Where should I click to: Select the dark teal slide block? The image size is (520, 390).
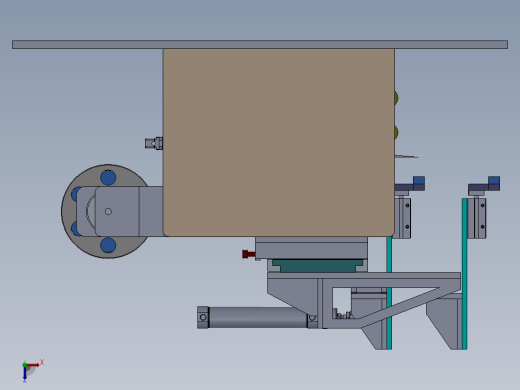pyautogui.click(x=317, y=266)
